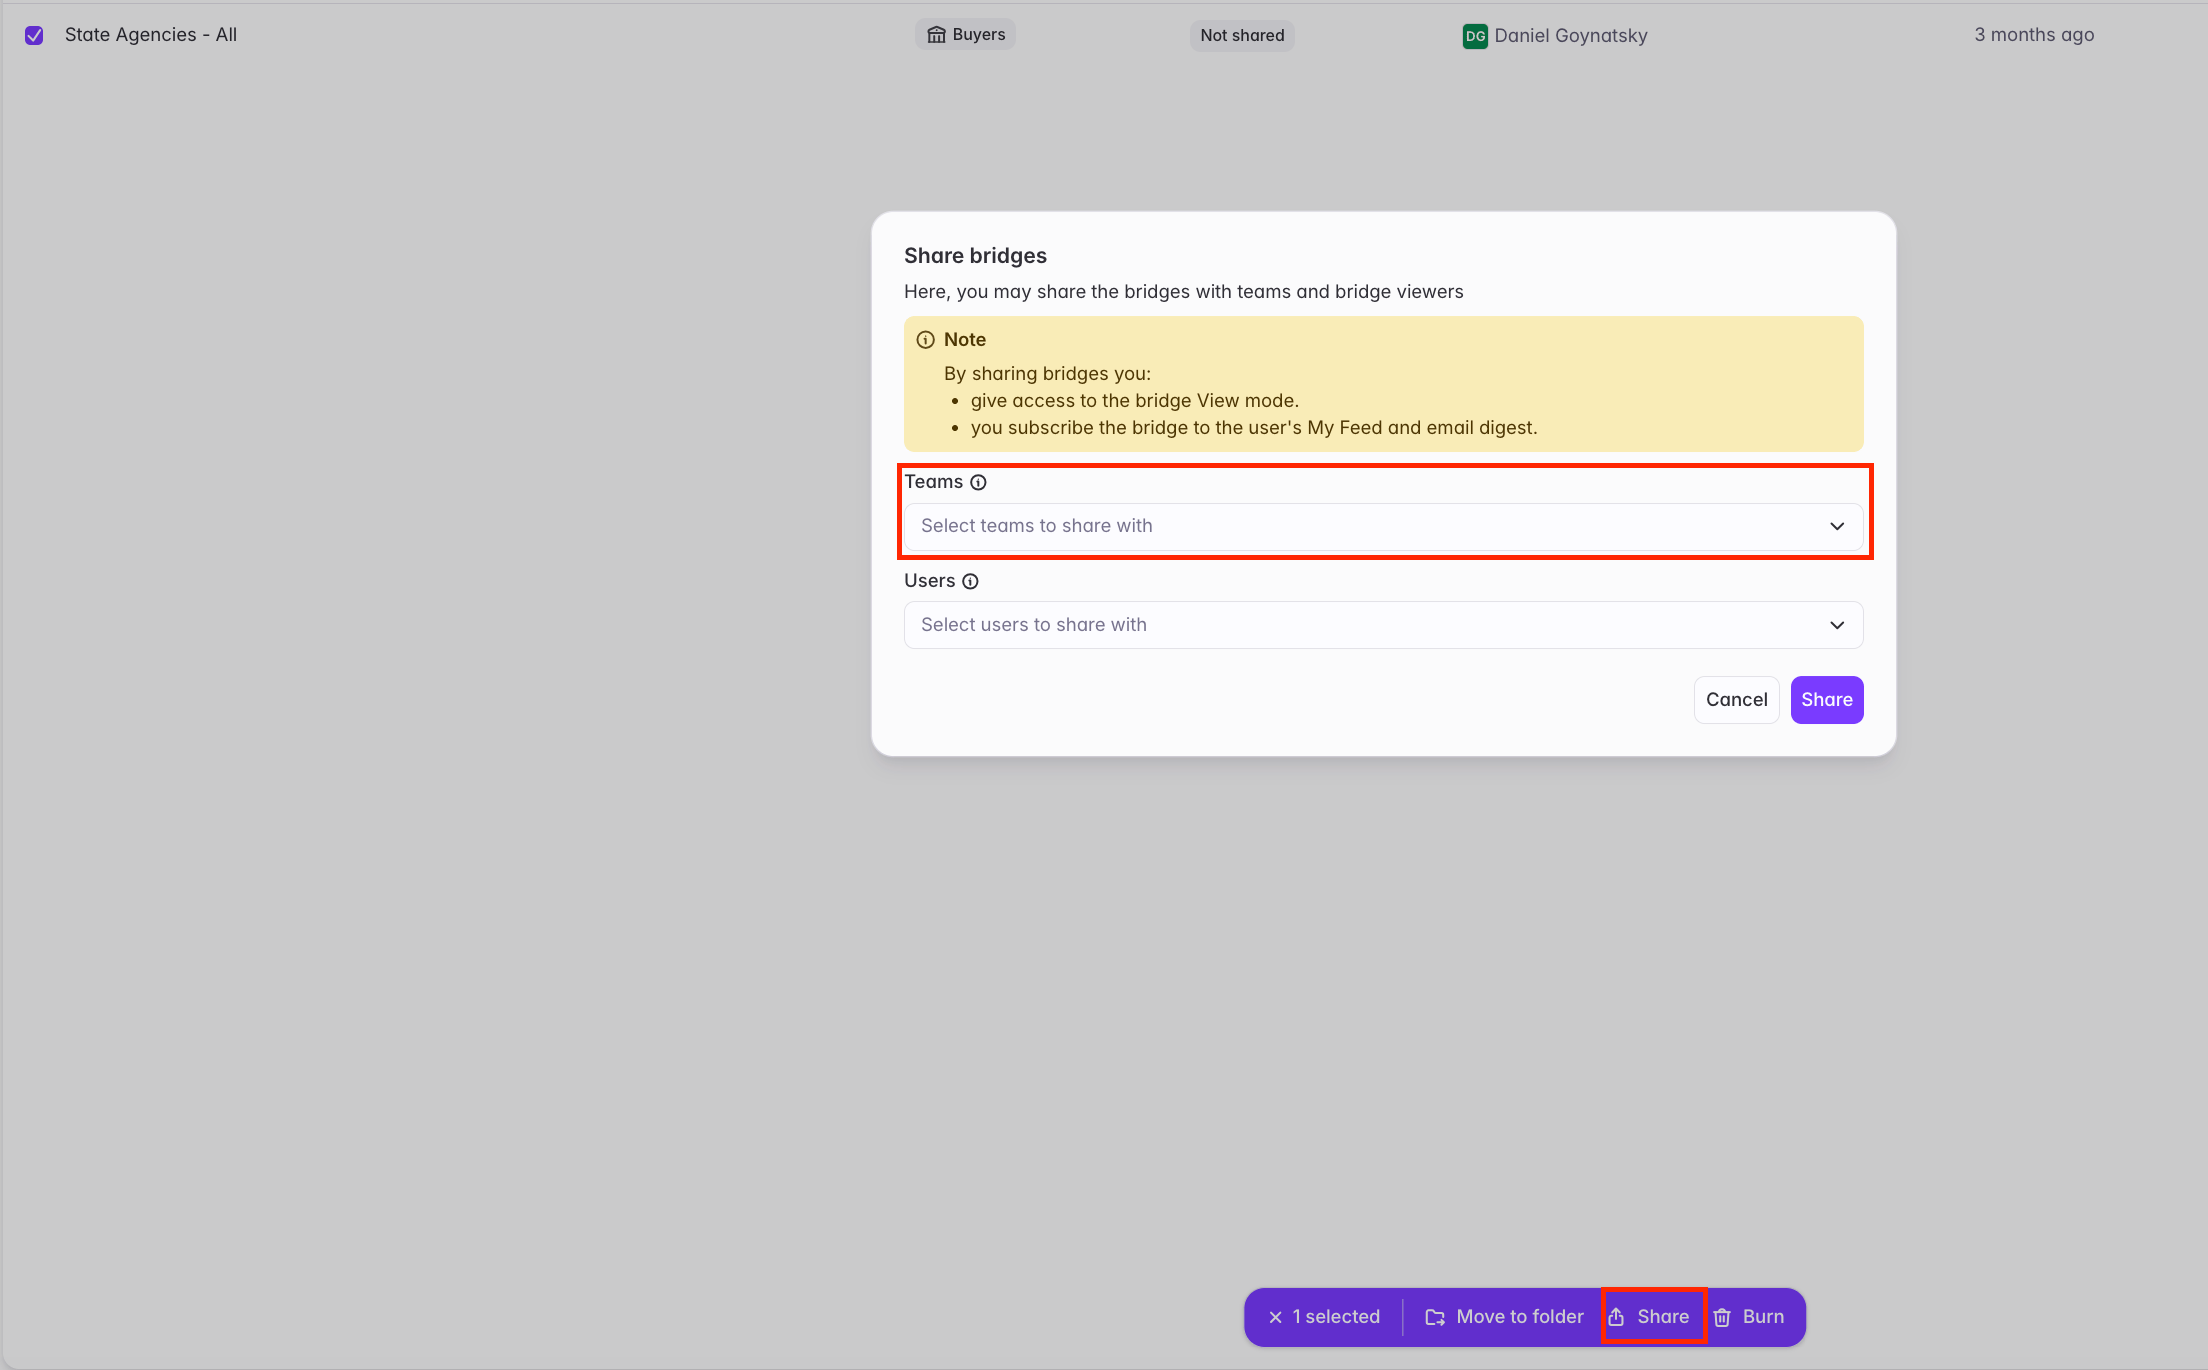Uncheck the State Agencies - All checkbox
Image resolution: width=2208 pixels, height=1370 pixels.
coord(34,36)
